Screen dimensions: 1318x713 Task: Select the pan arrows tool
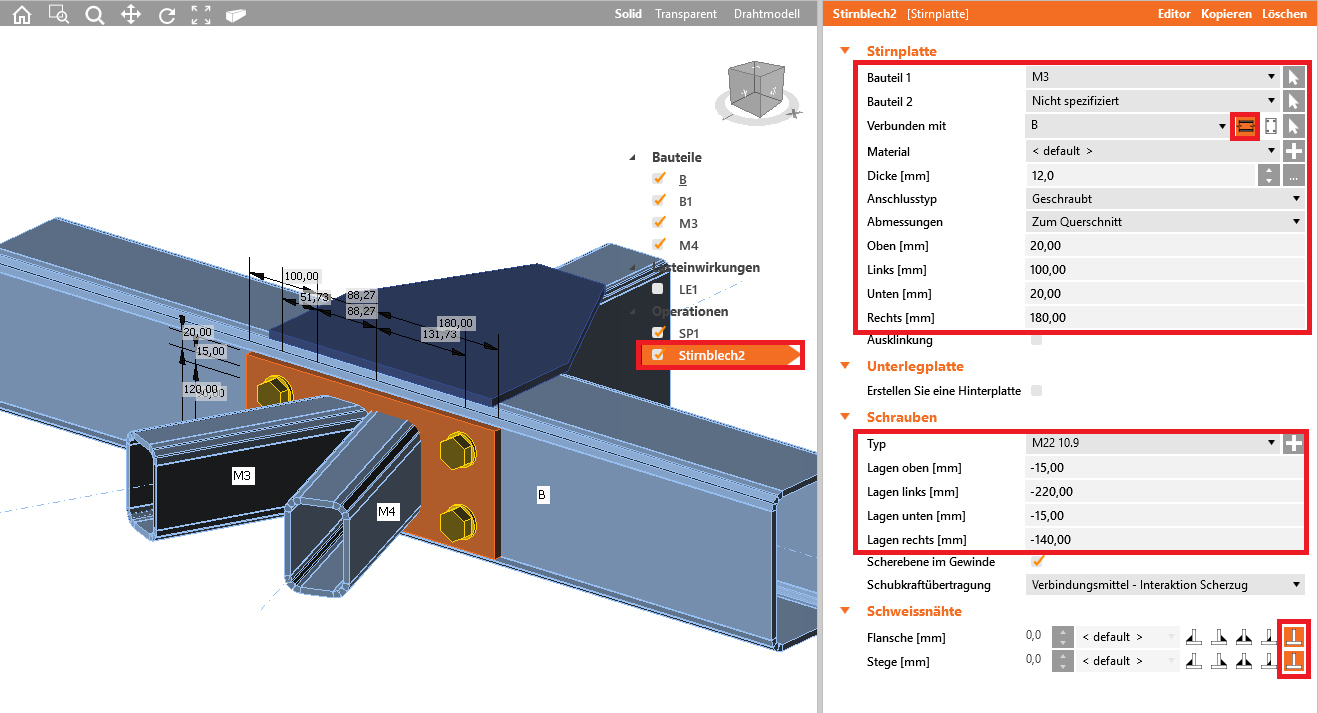(x=130, y=14)
